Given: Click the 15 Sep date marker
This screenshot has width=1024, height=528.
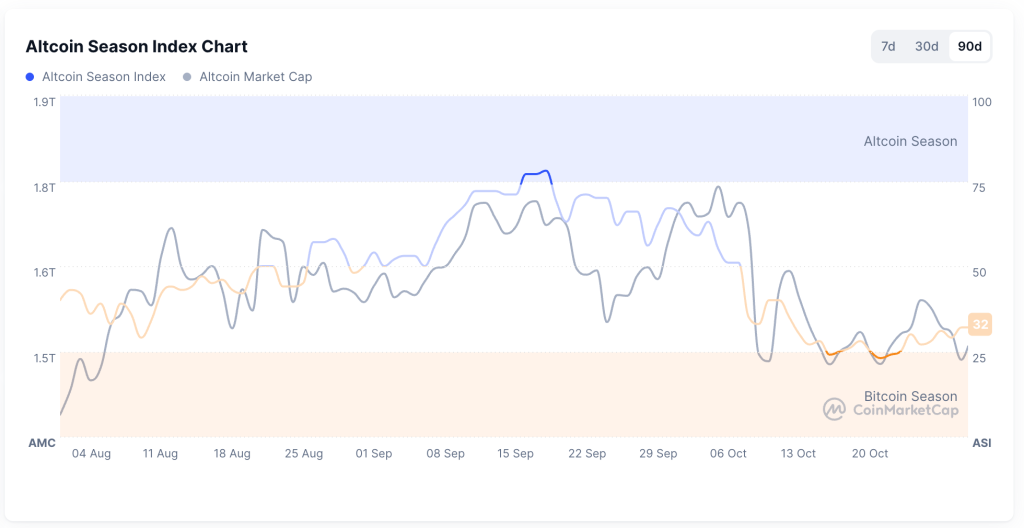Looking at the screenshot, I should [x=516, y=453].
